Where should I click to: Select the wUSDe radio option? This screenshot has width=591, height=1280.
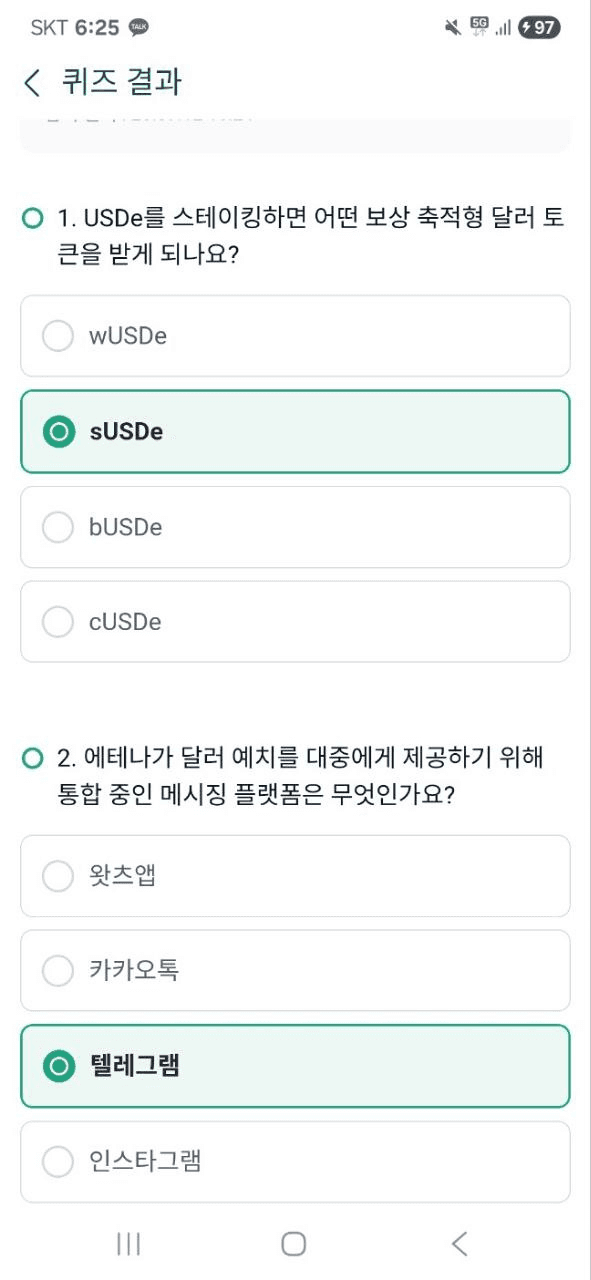[295, 336]
